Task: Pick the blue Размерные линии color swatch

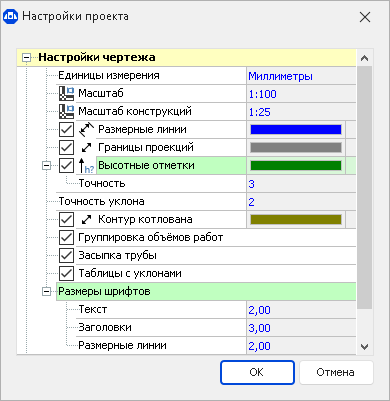Action: pyautogui.click(x=296, y=130)
